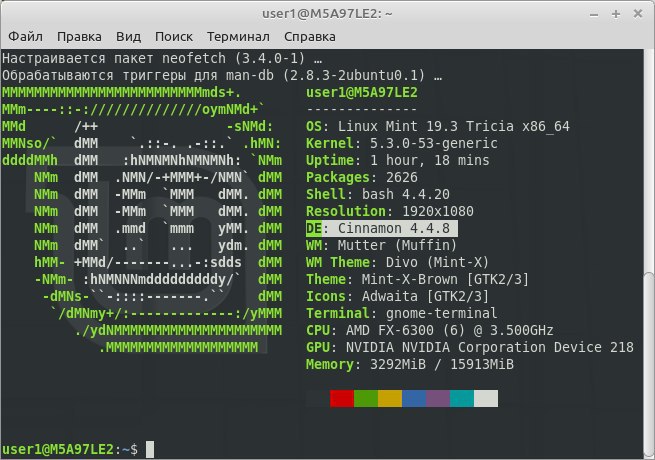
Task: Click the 'WM: Mutter (Muffin)' line
Action: coord(381,245)
